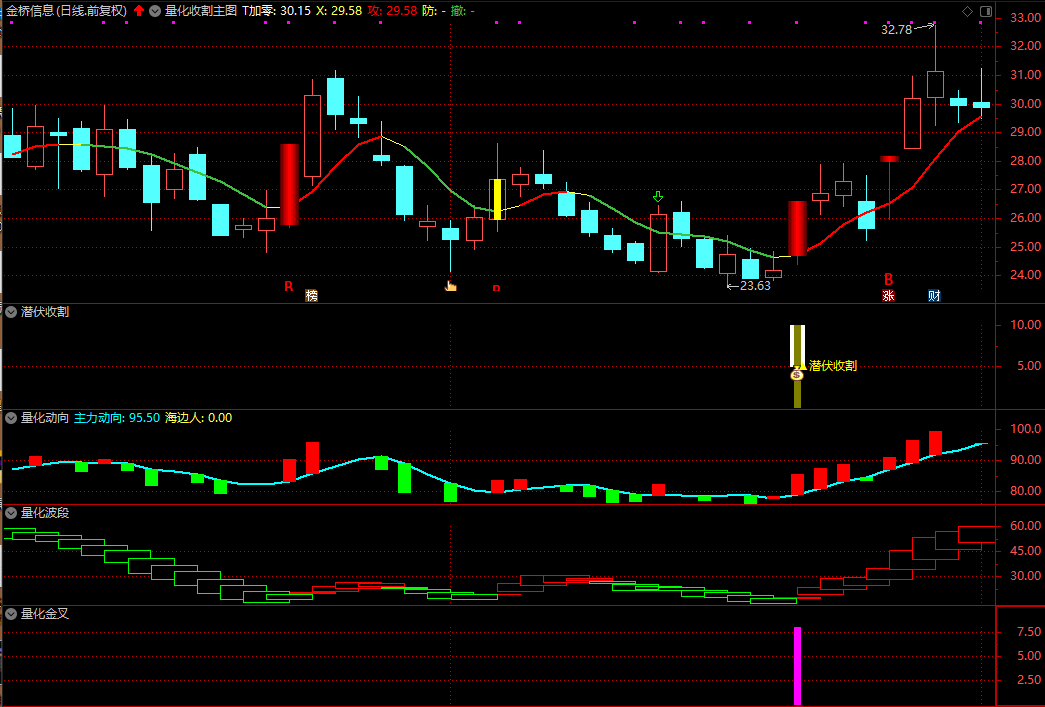Click the money bag icon in 潜伏收割 panel
Screen dimensions: 1045x707
tap(796, 374)
